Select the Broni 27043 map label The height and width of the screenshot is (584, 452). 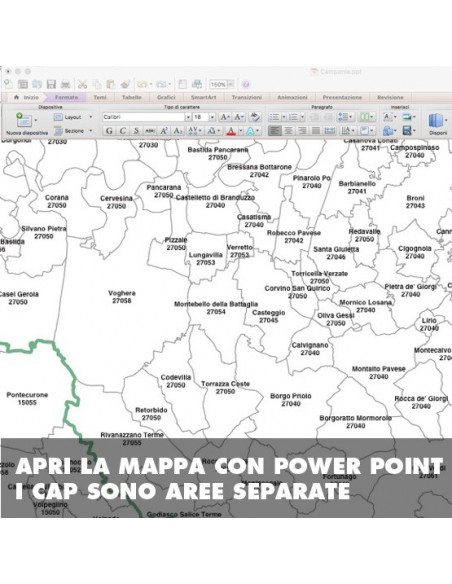click(415, 202)
